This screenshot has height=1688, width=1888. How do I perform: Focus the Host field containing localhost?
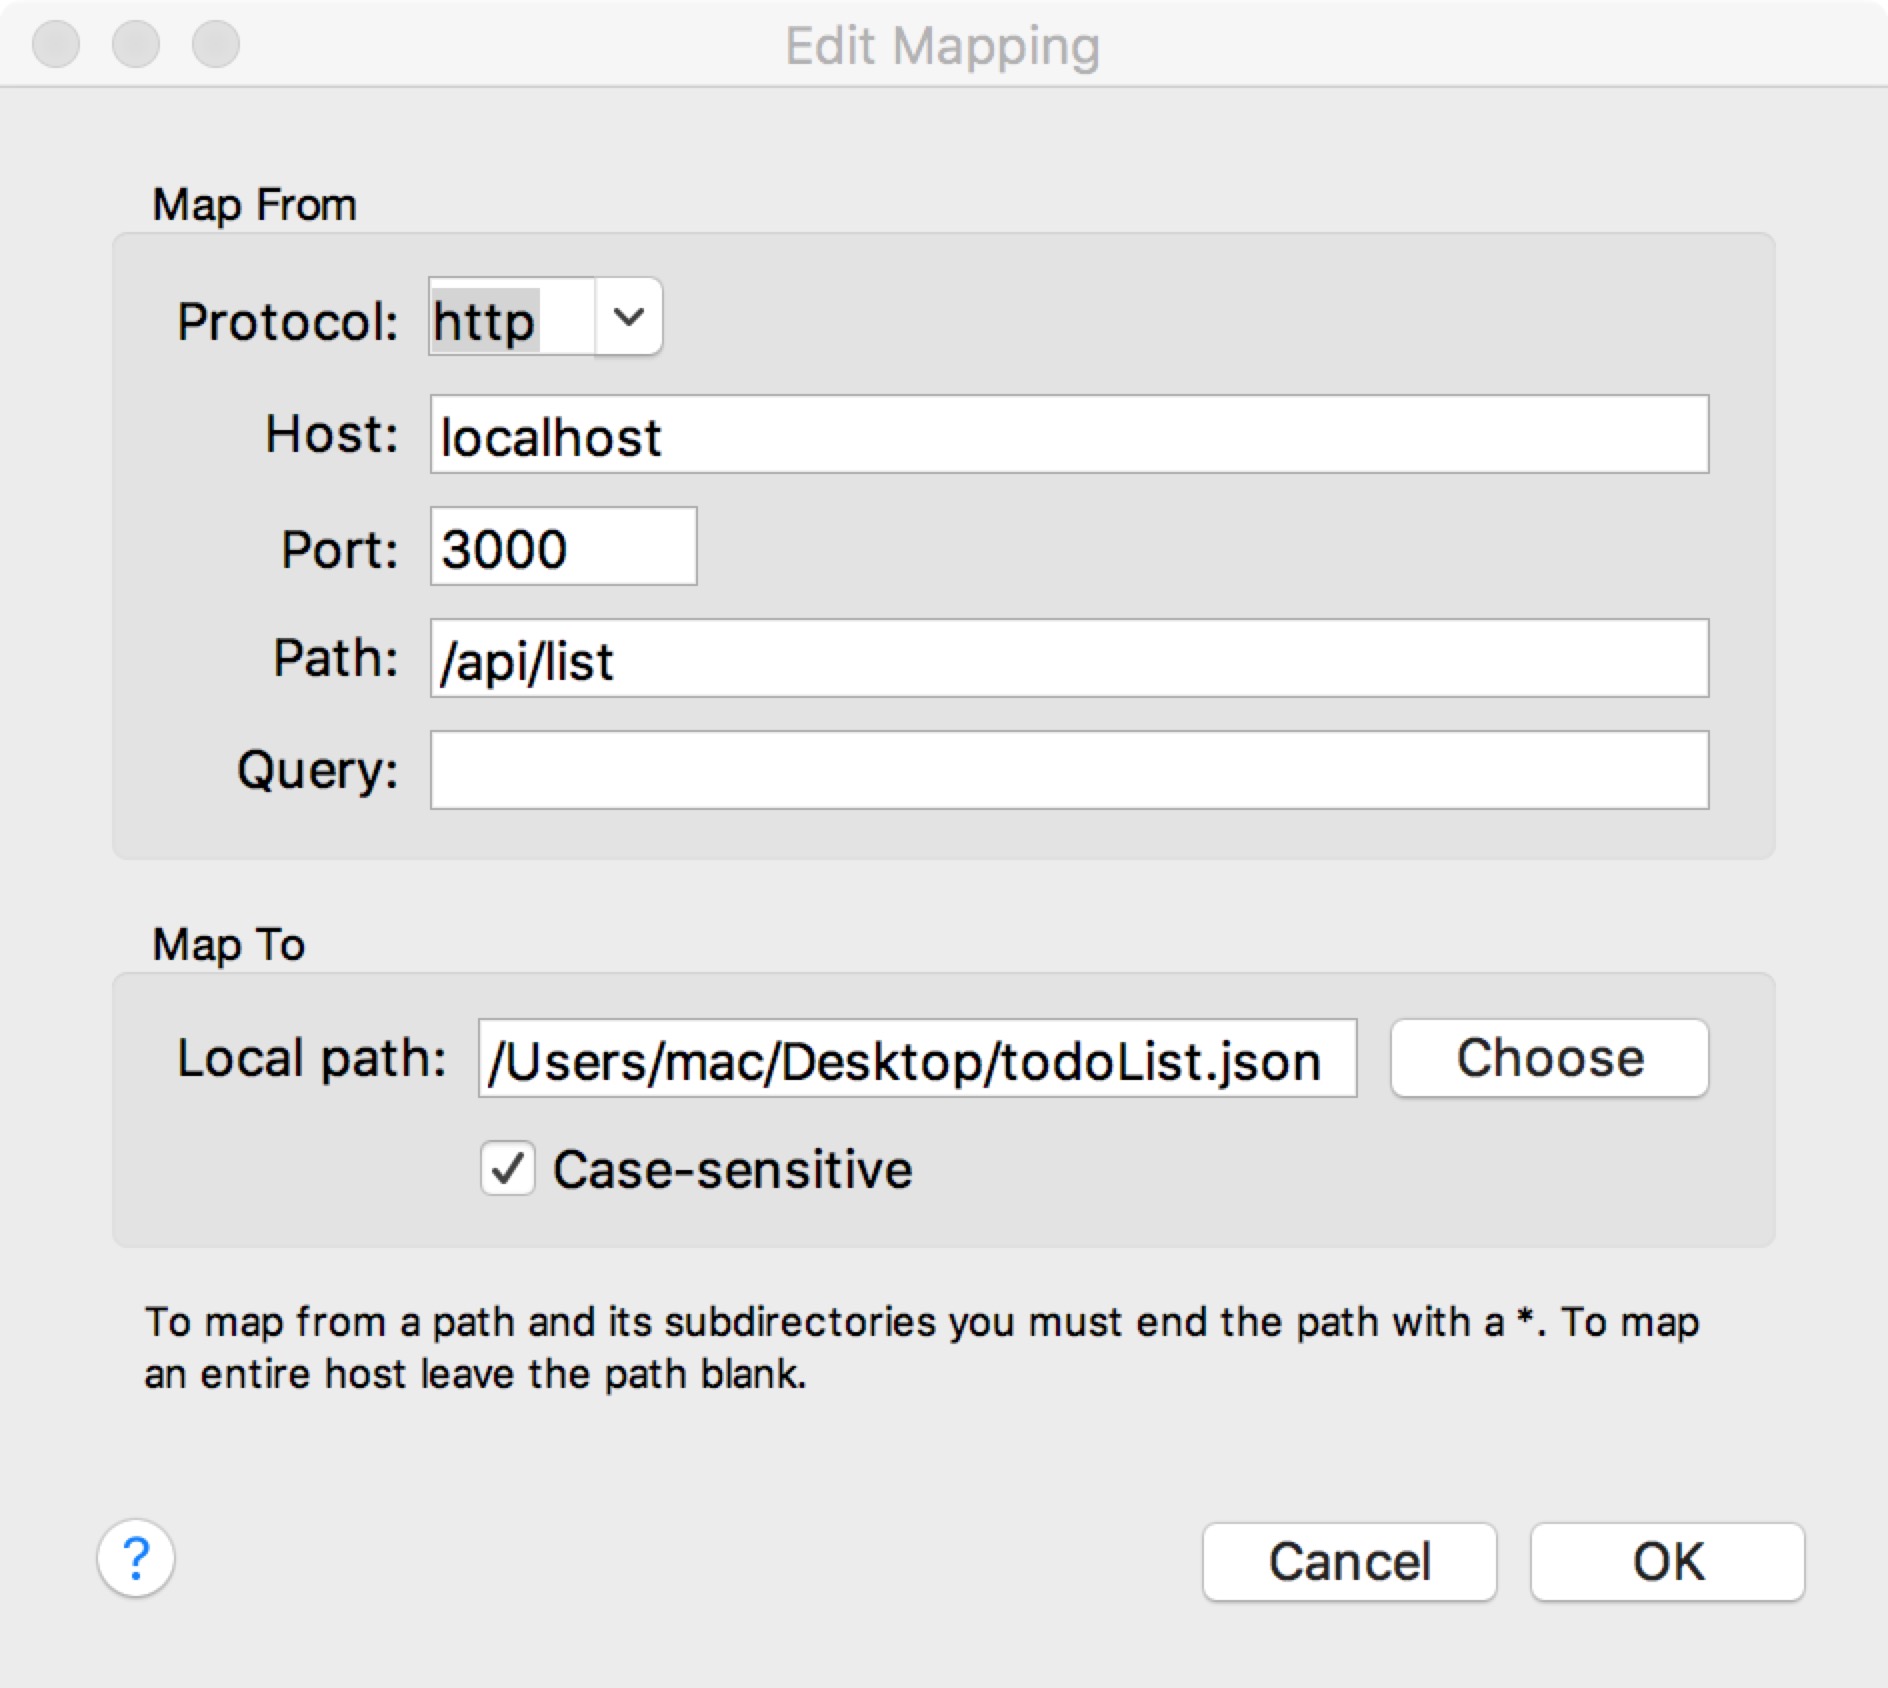click(x=1068, y=435)
